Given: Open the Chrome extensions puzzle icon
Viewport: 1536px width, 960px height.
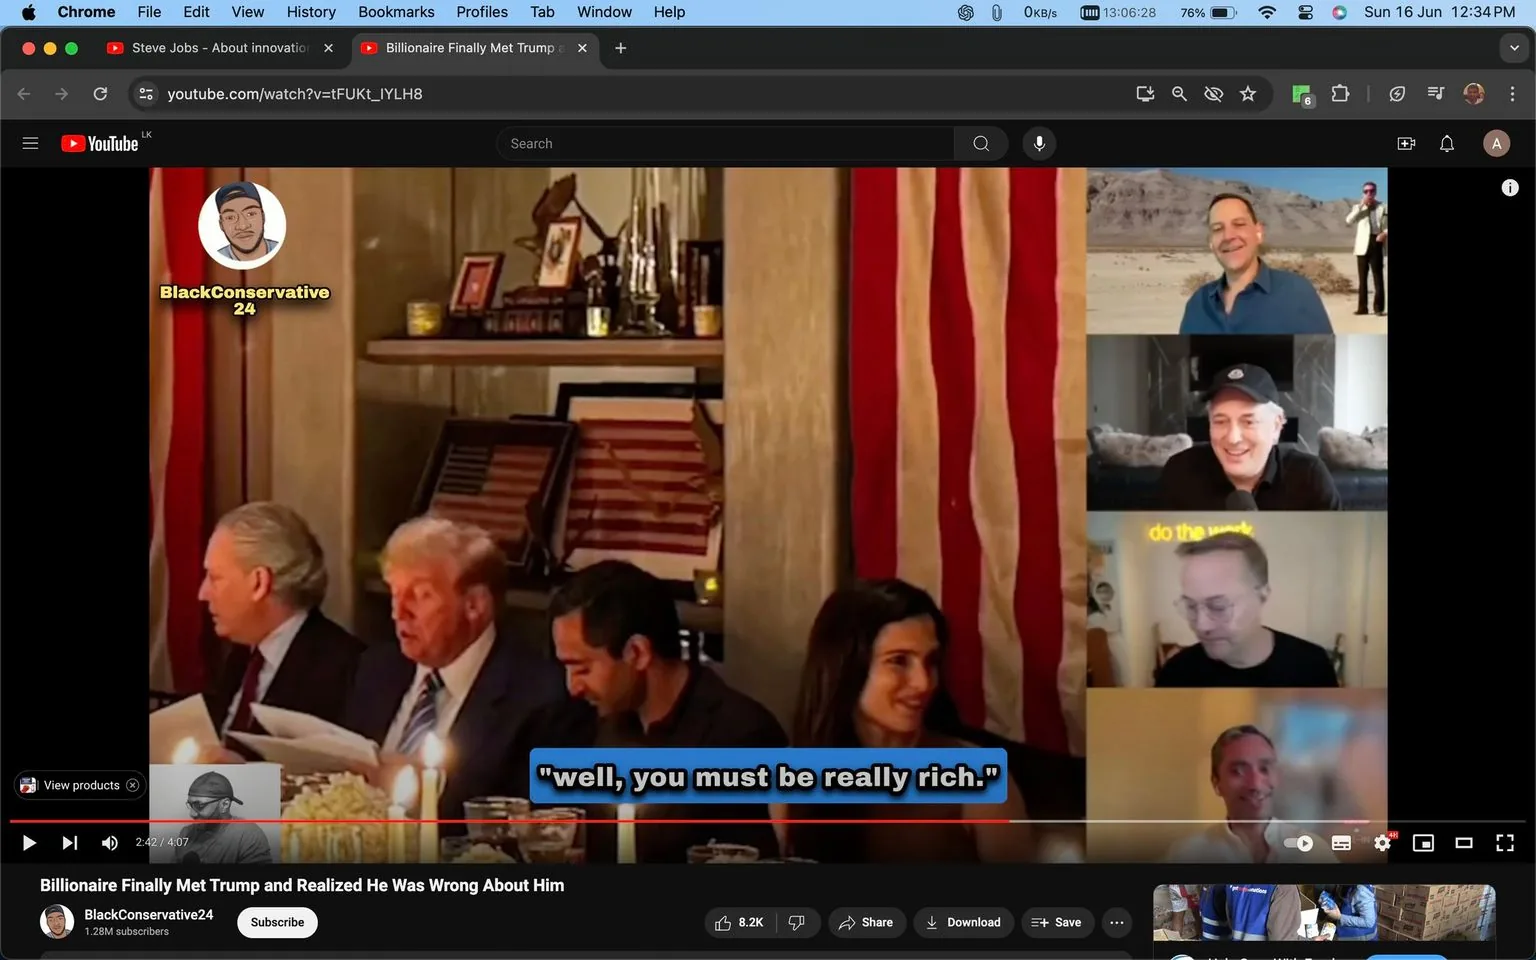Looking at the screenshot, I should [x=1340, y=93].
